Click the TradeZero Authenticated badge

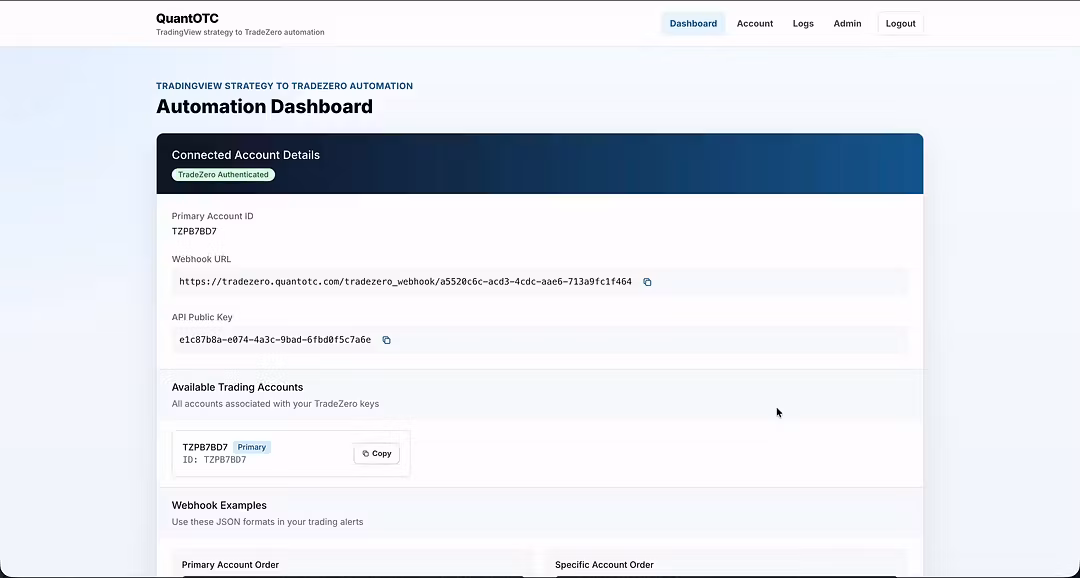(223, 174)
